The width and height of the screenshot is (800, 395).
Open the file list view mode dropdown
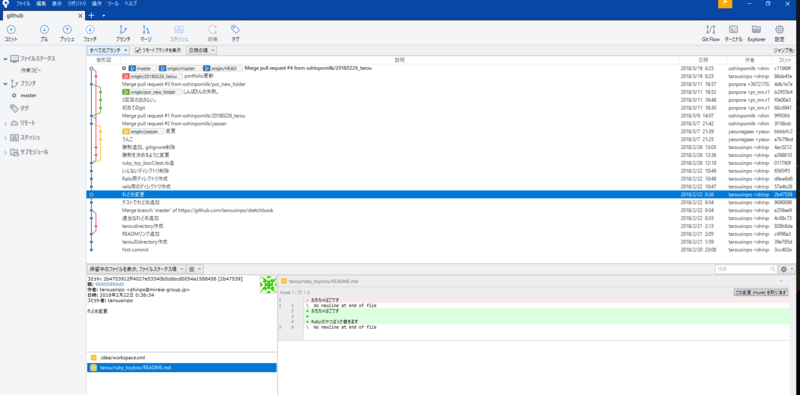194,268
